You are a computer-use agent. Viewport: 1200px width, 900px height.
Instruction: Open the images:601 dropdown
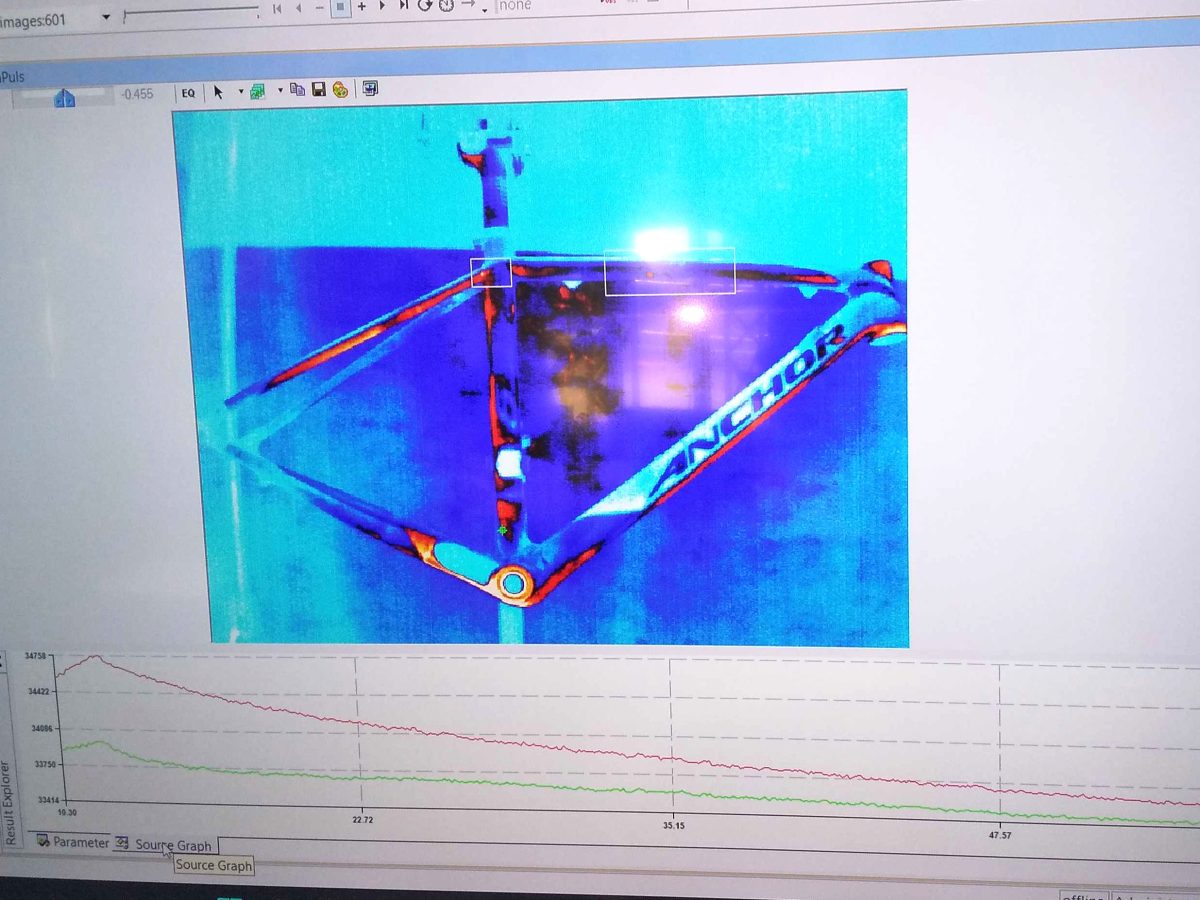(x=106, y=17)
